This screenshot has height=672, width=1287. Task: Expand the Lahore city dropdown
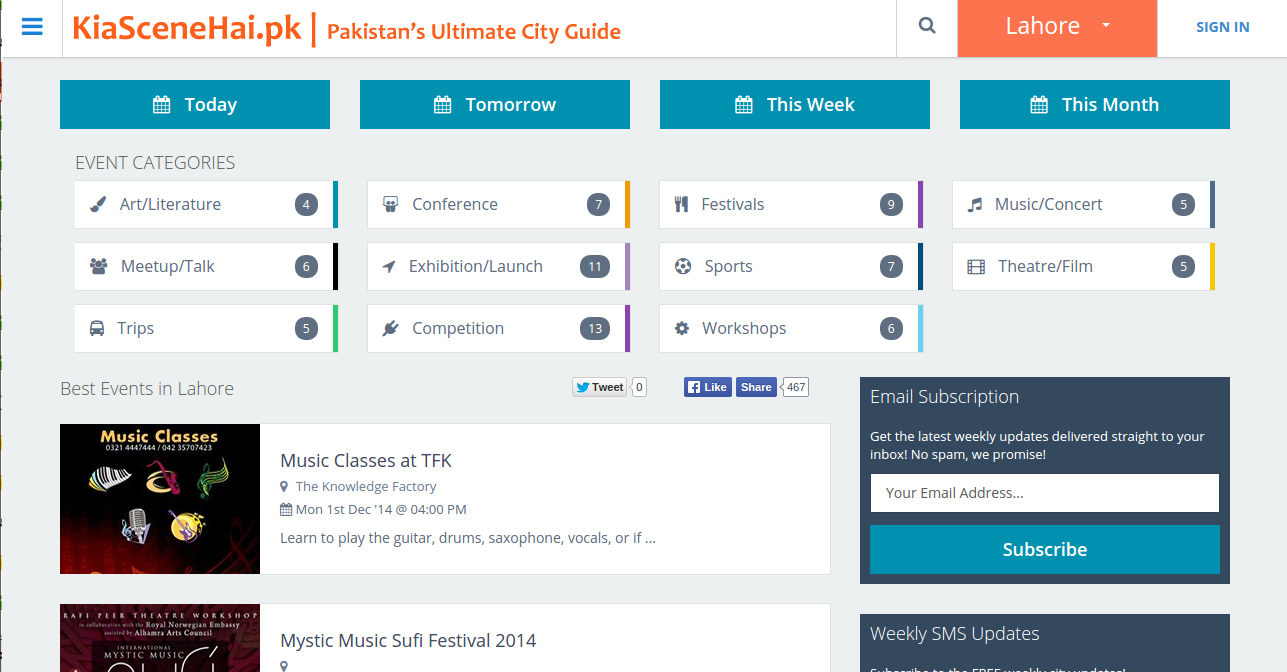[1057, 27]
